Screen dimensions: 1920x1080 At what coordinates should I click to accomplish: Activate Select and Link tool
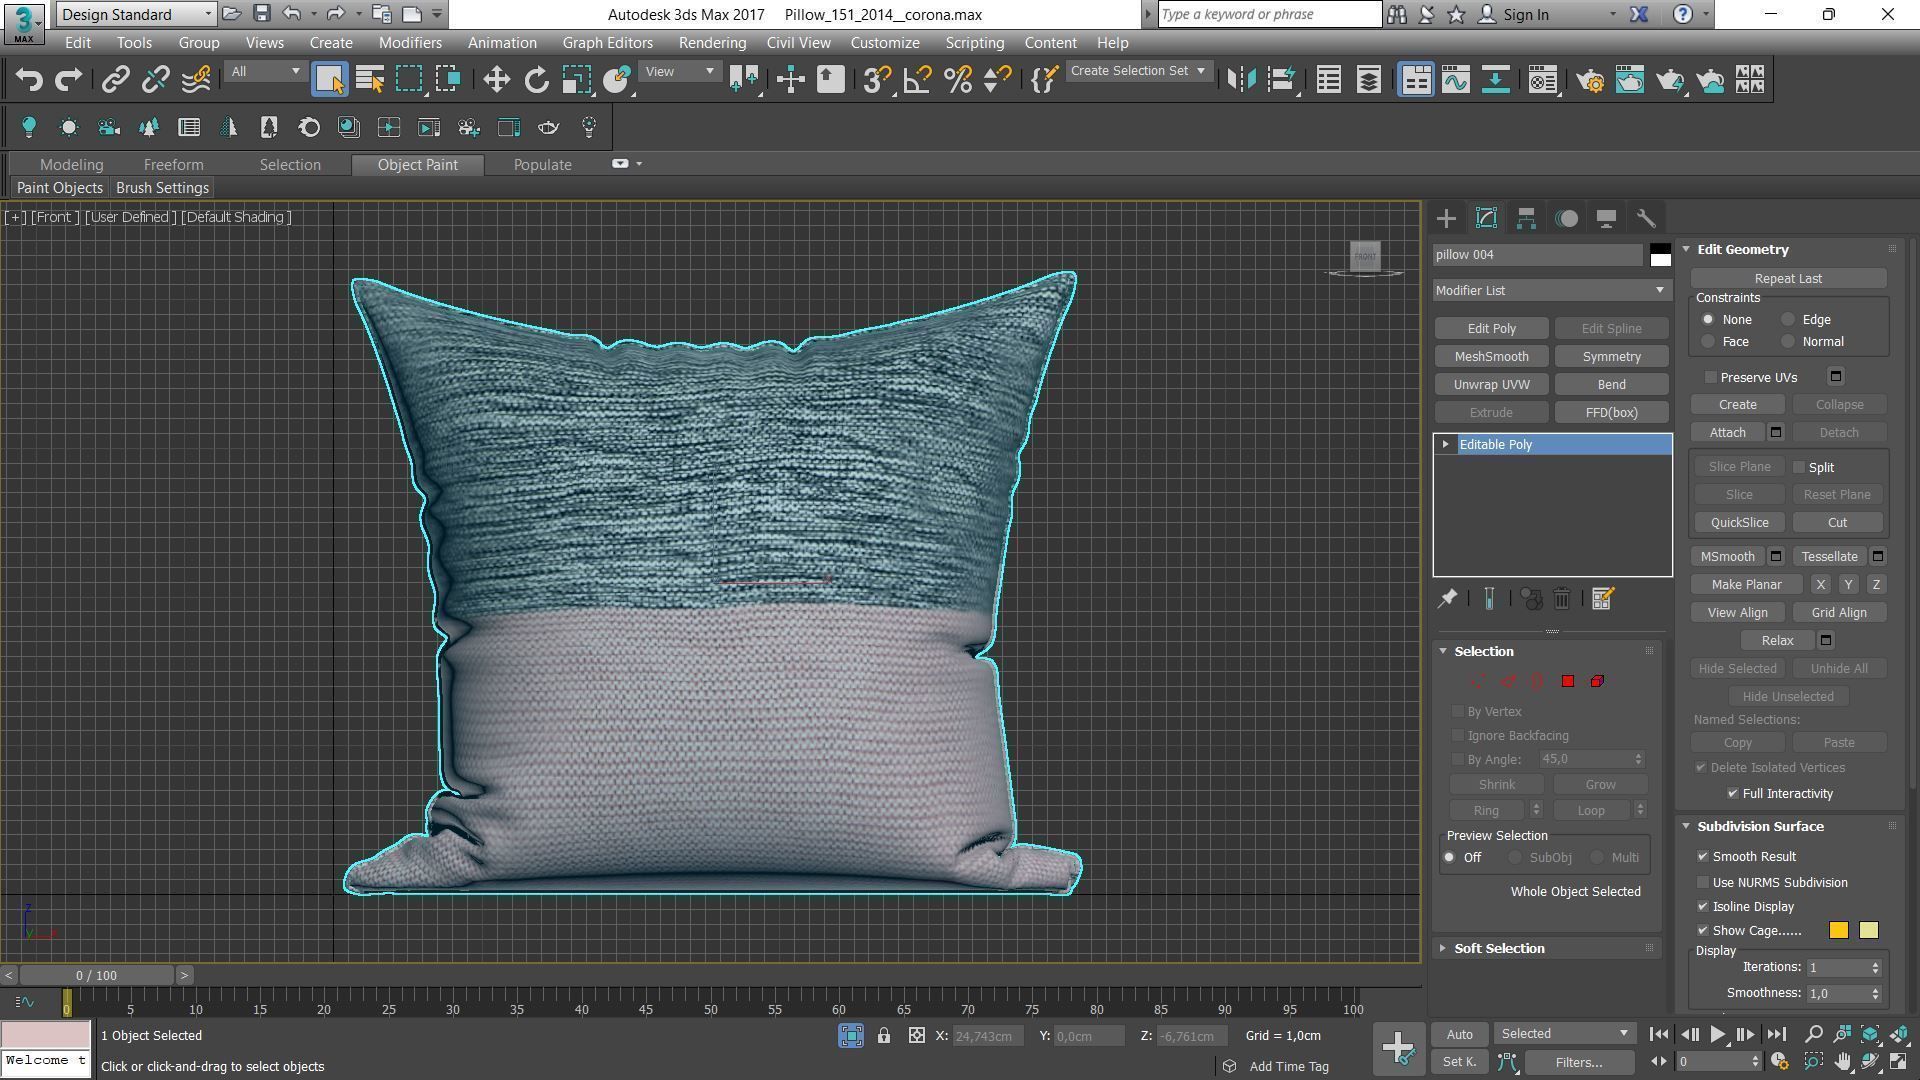point(115,80)
